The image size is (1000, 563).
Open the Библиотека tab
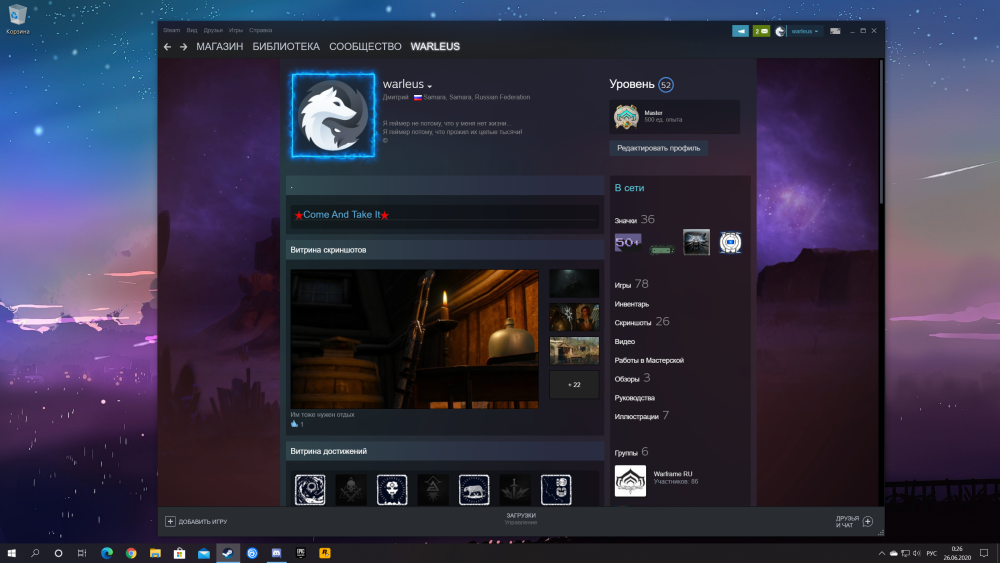pyautogui.click(x=286, y=47)
